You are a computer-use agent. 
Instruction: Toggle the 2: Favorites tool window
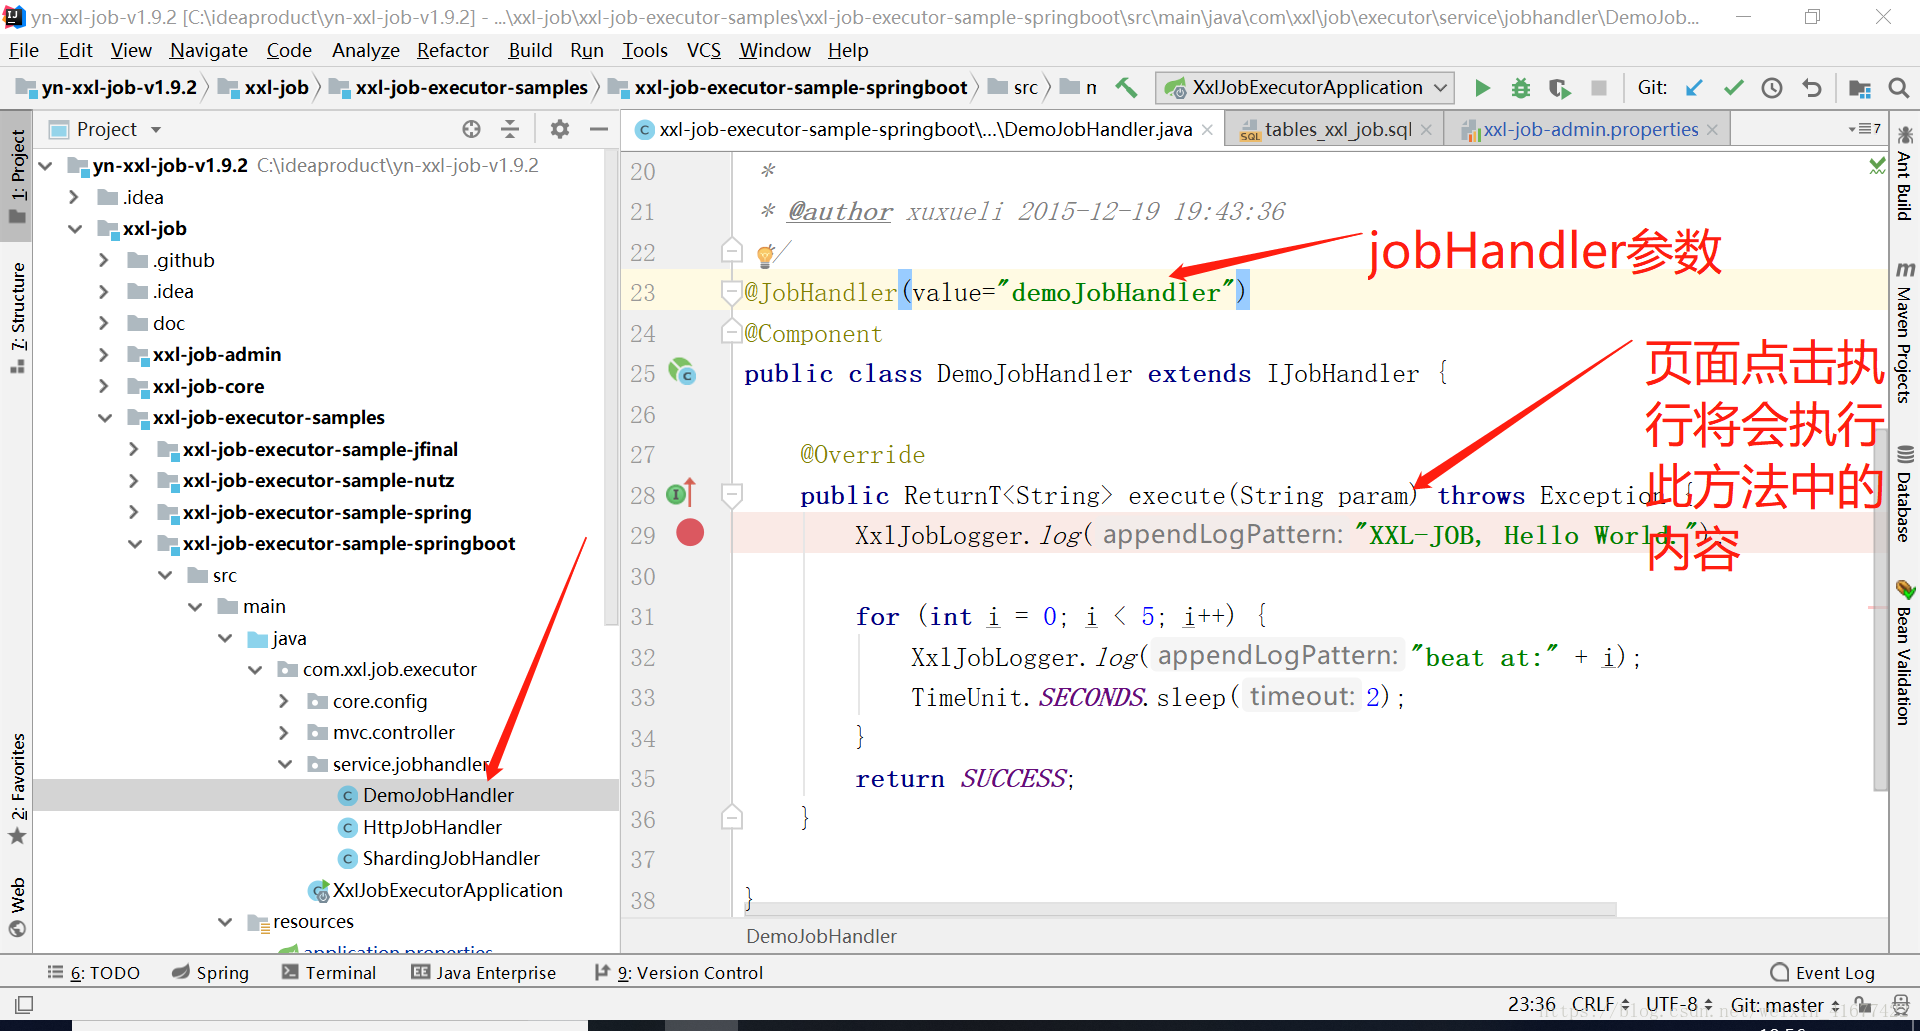17,788
